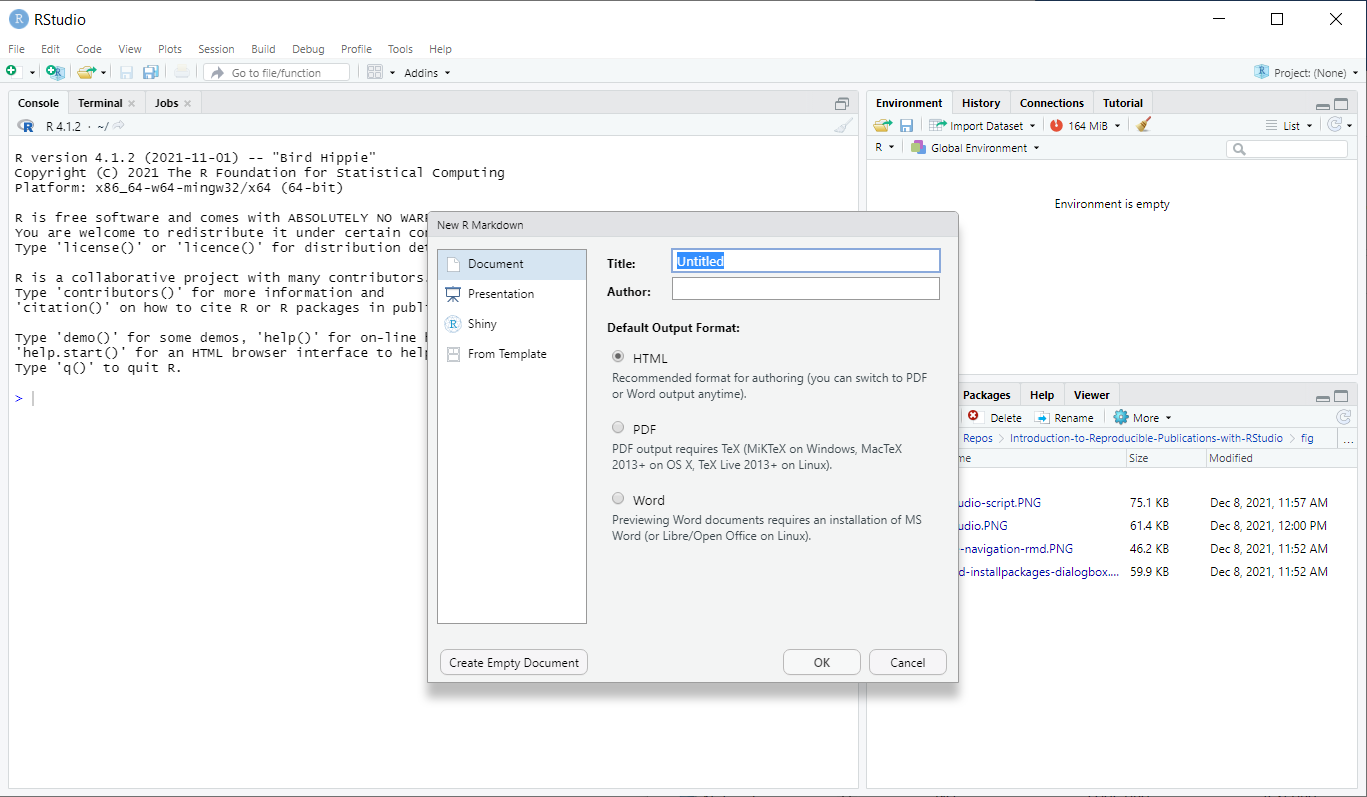Click the Introduction-to-Reproducible-Publications-with-RStudio breadcrumb
Screen dimensions: 1367x797
coord(1146,438)
